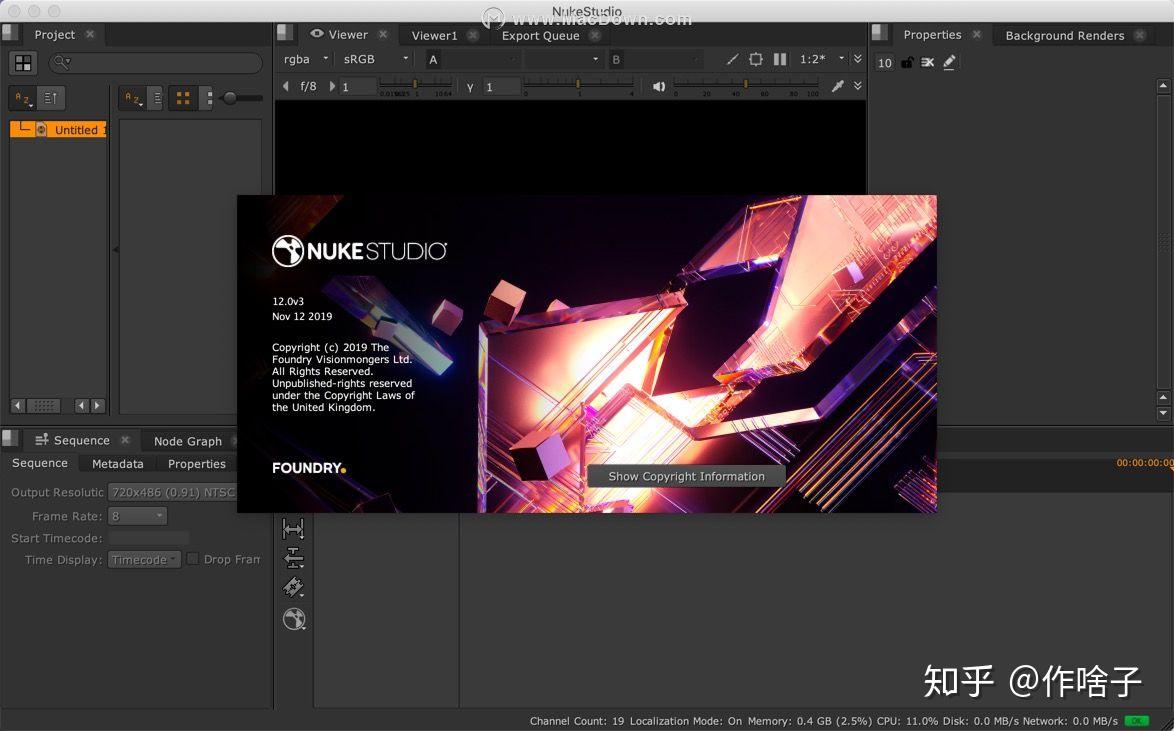Image resolution: width=1174 pixels, height=731 pixels.
Task: Click the viewer pause icon
Action: [780, 59]
